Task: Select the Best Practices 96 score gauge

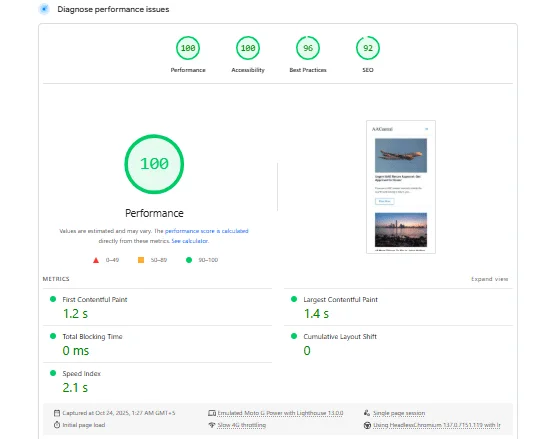Action: 308,48
